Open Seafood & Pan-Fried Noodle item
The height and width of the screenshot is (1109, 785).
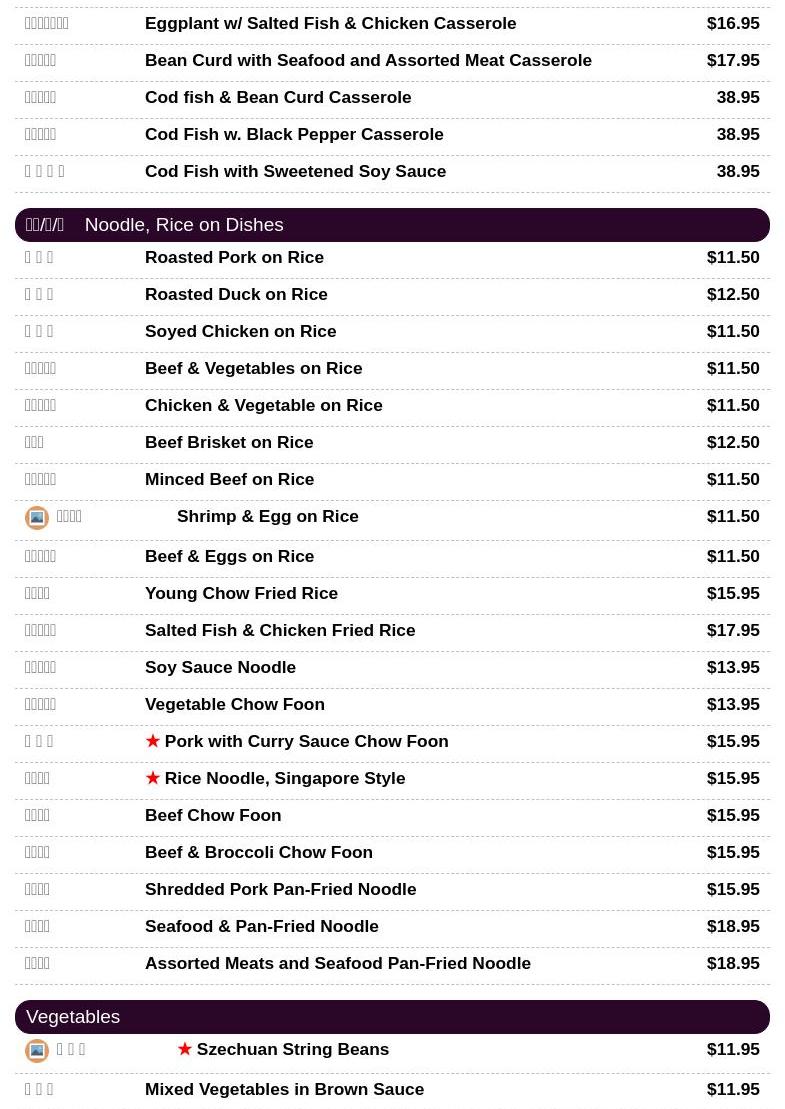pos(392,927)
